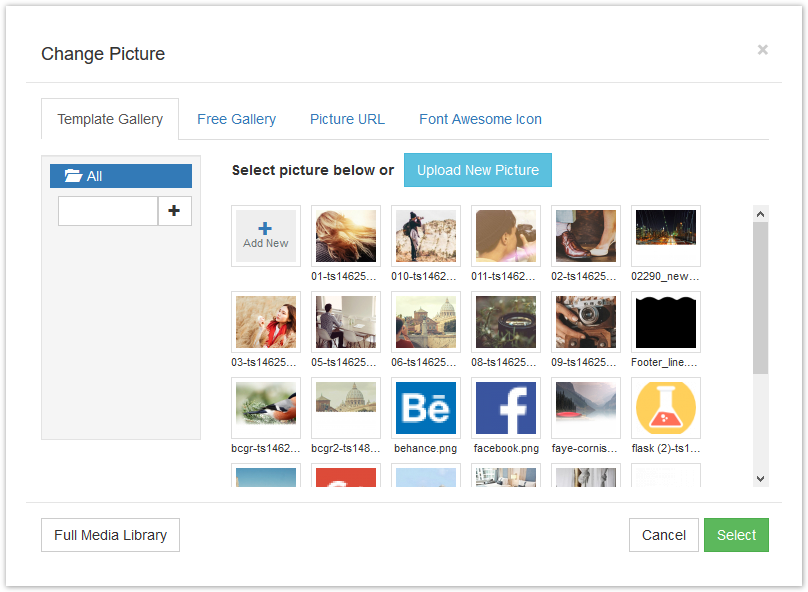Click the scrollbar down arrow

pyautogui.click(x=761, y=478)
